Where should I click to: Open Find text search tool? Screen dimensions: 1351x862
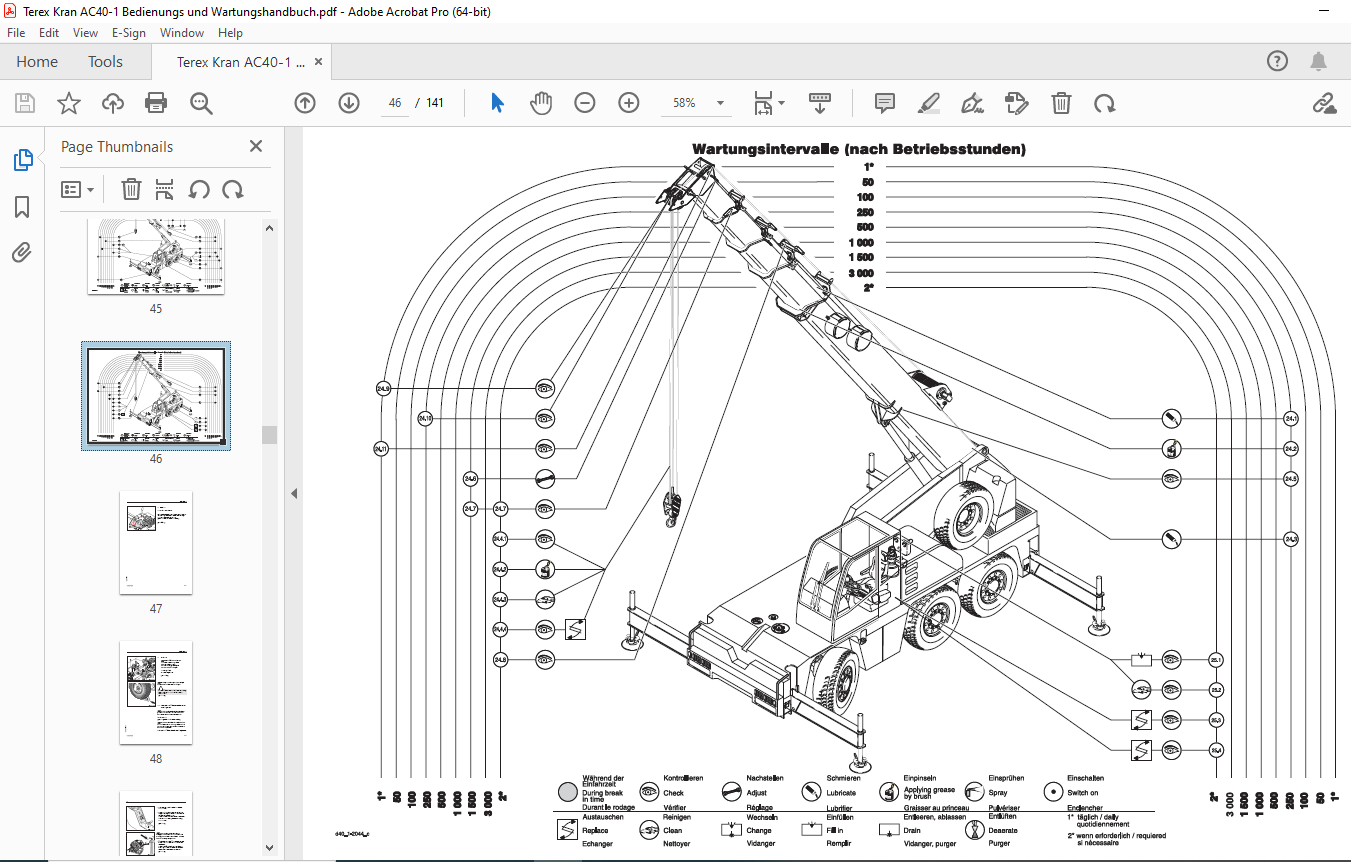tap(201, 103)
